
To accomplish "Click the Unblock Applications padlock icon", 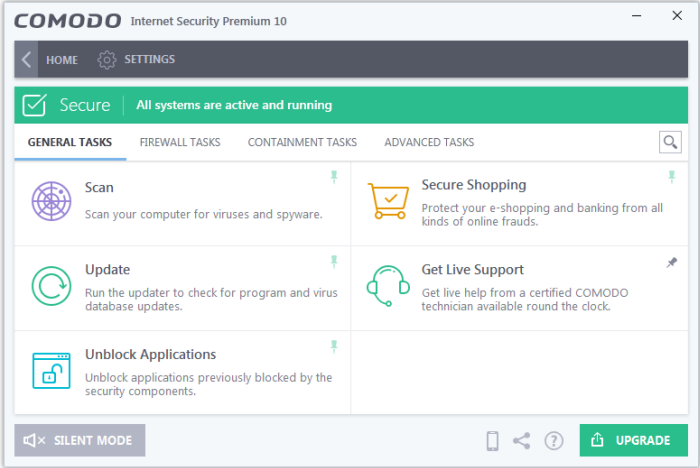I will (x=52, y=370).
